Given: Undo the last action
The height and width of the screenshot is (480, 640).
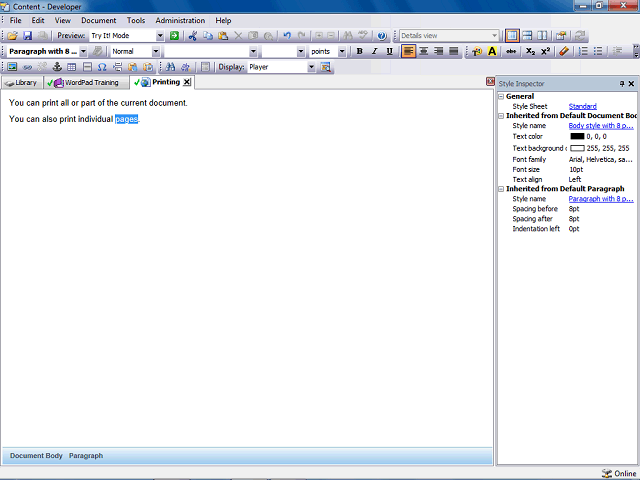Looking at the screenshot, I should click(287, 36).
